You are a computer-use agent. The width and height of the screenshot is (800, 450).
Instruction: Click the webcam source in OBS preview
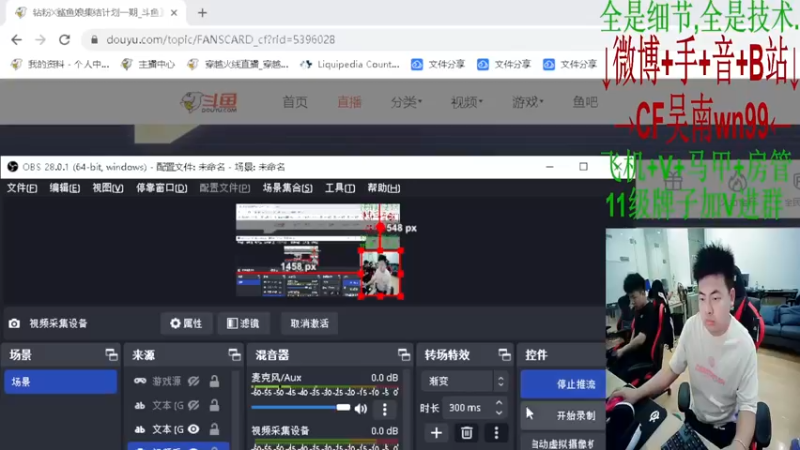[x=381, y=273]
